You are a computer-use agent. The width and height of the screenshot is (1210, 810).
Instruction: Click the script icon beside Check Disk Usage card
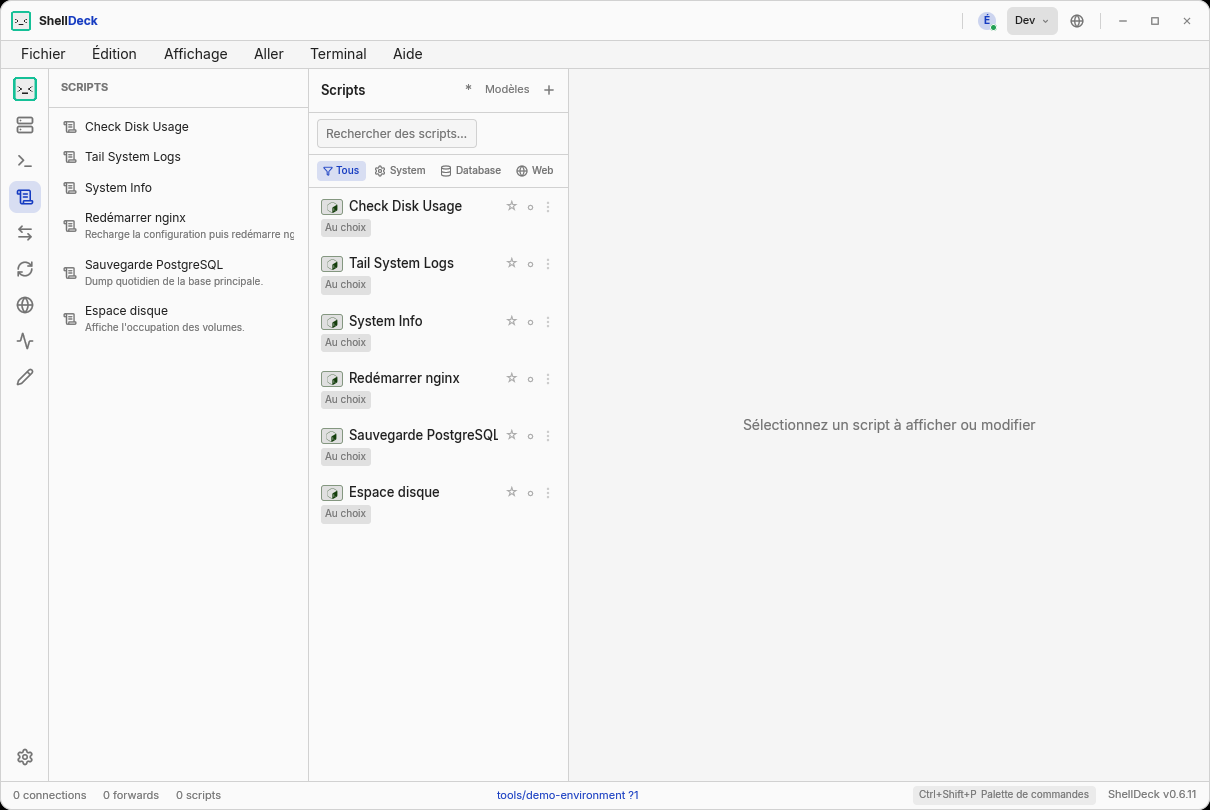click(x=332, y=207)
